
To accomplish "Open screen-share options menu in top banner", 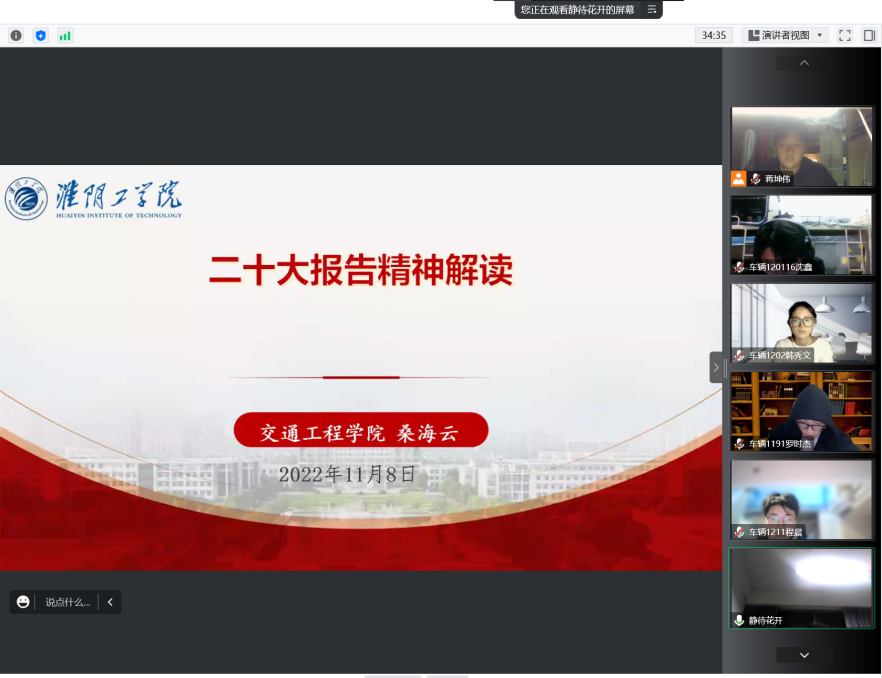I will click(x=652, y=9).
